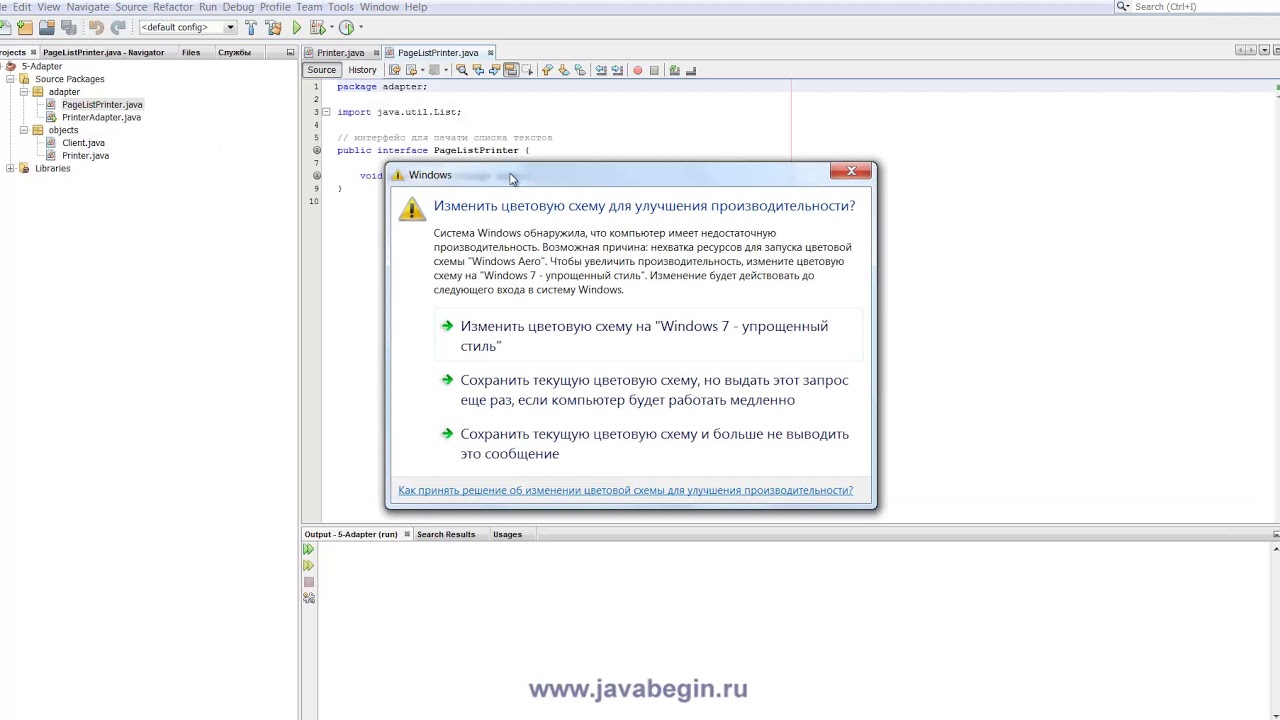Open the View menu
The height and width of the screenshot is (720, 1280).
(x=49, y=7)
